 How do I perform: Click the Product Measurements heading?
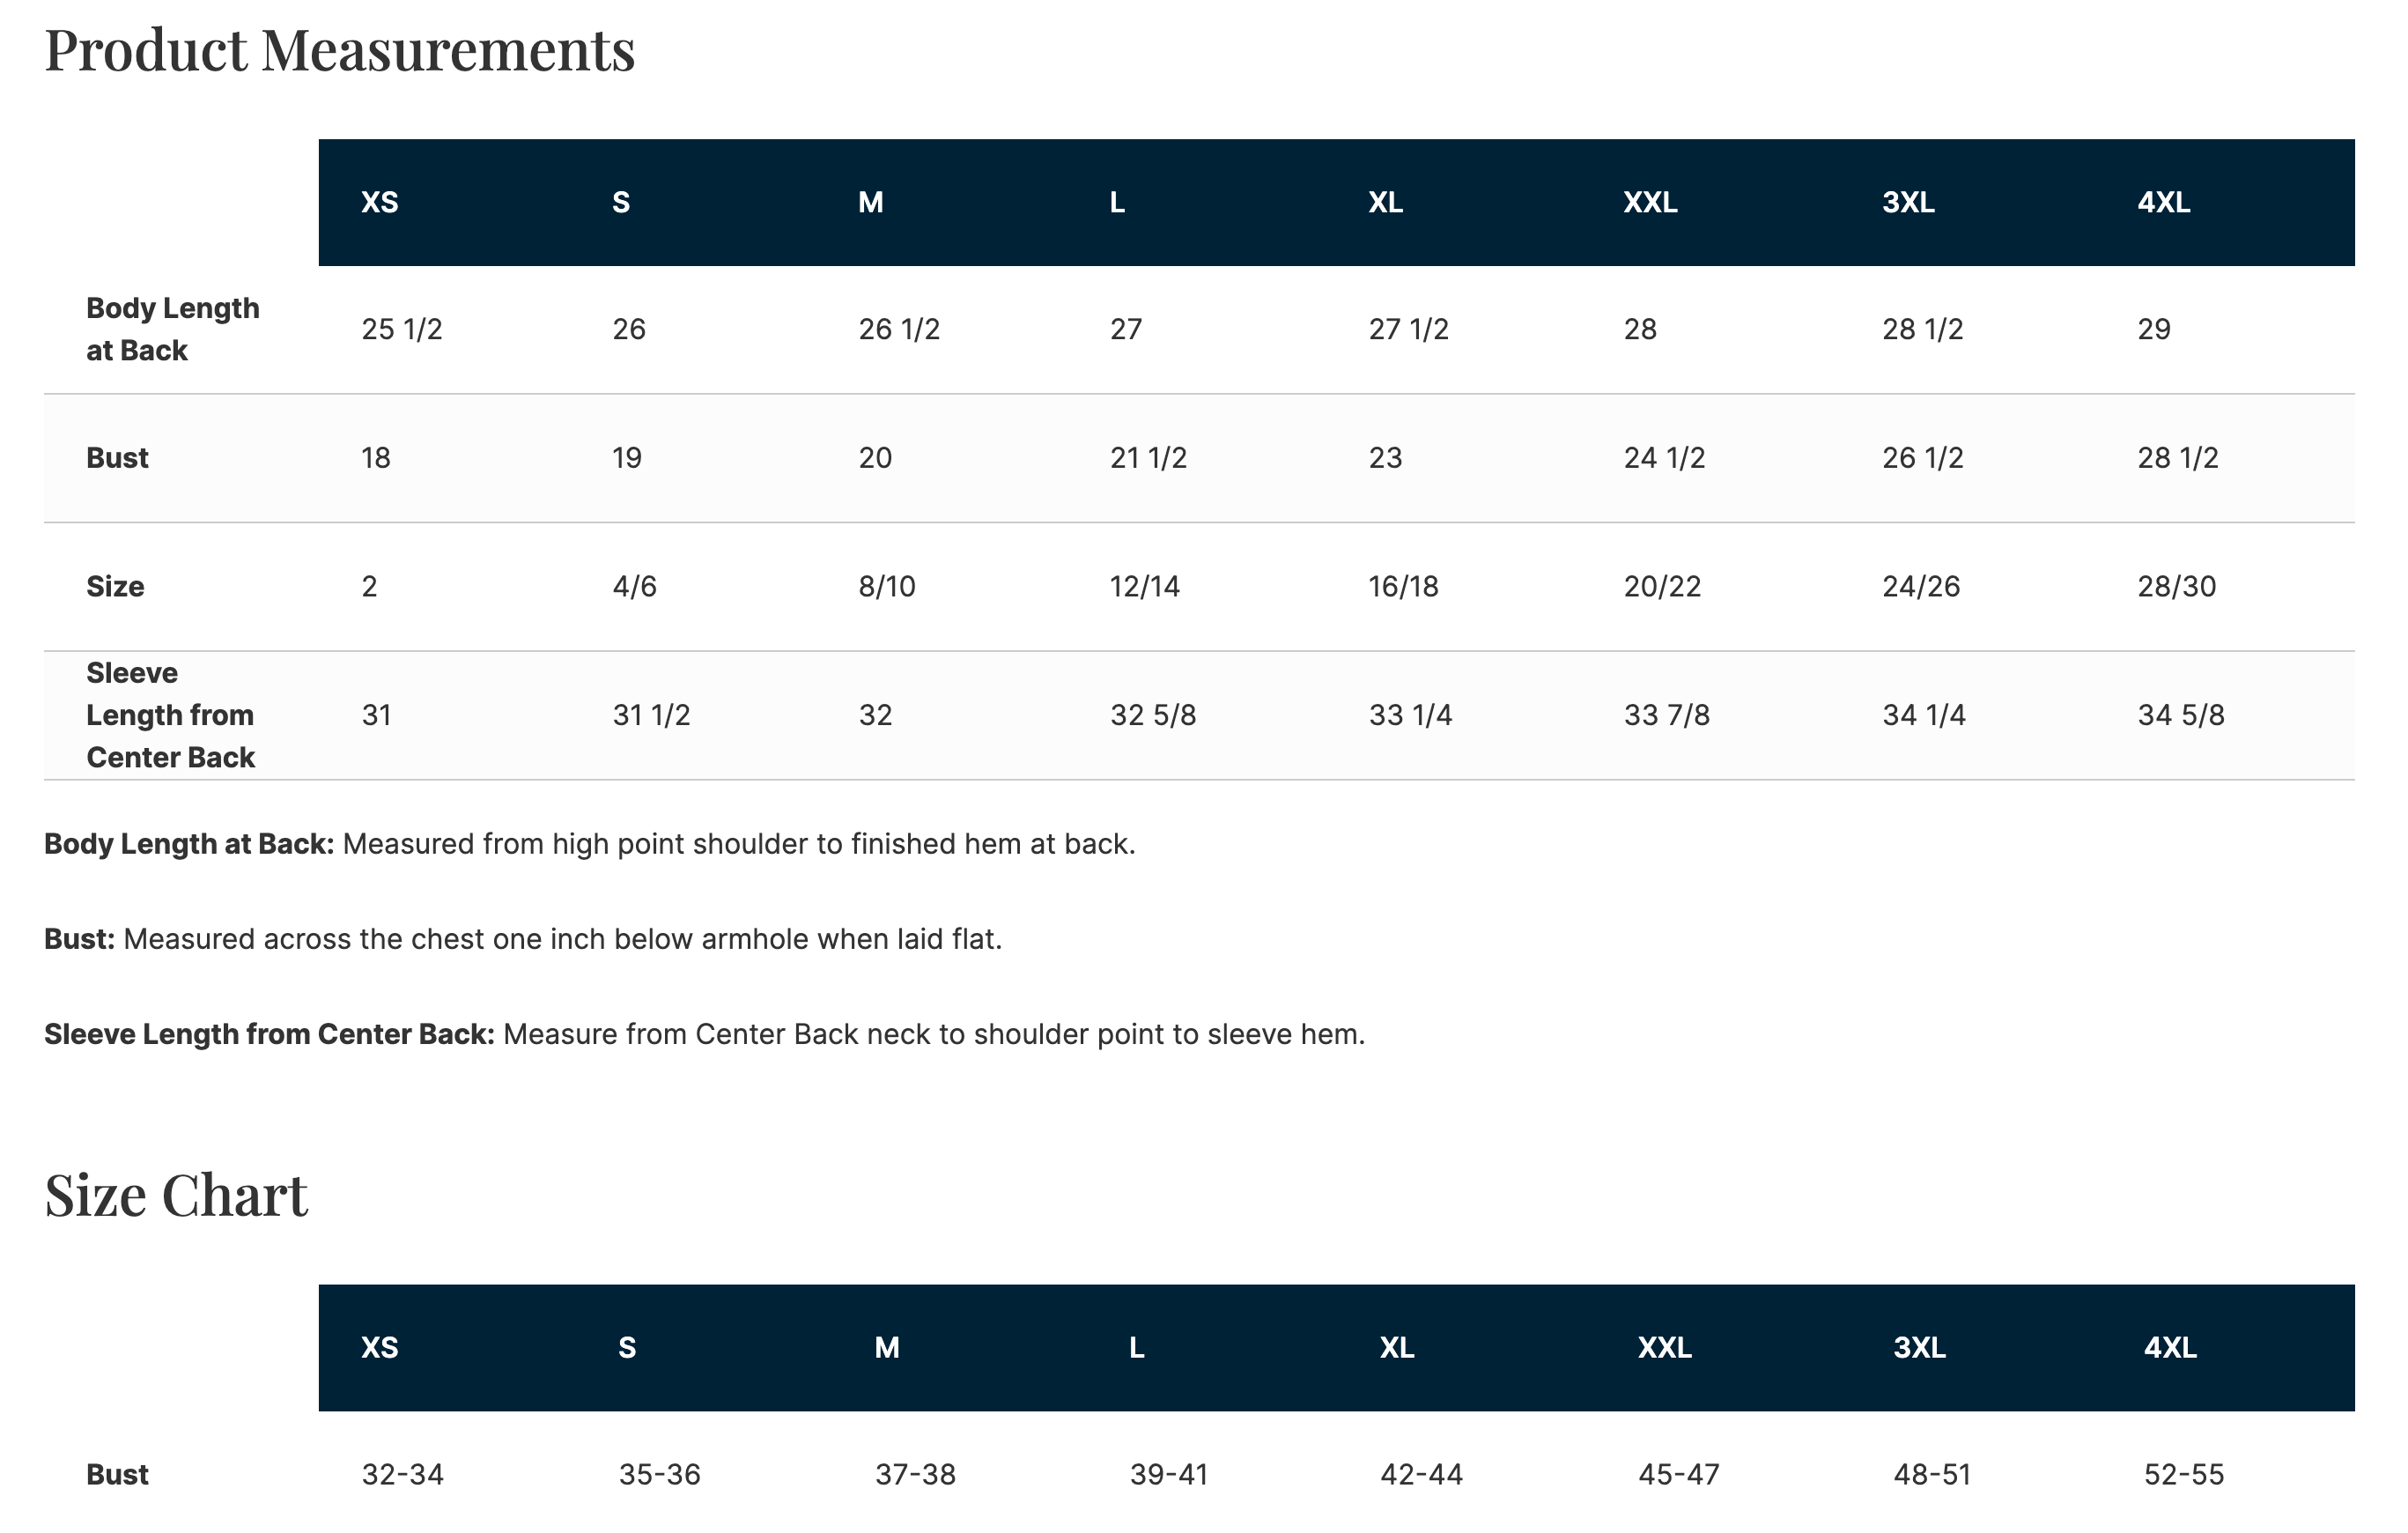point(340,50)
